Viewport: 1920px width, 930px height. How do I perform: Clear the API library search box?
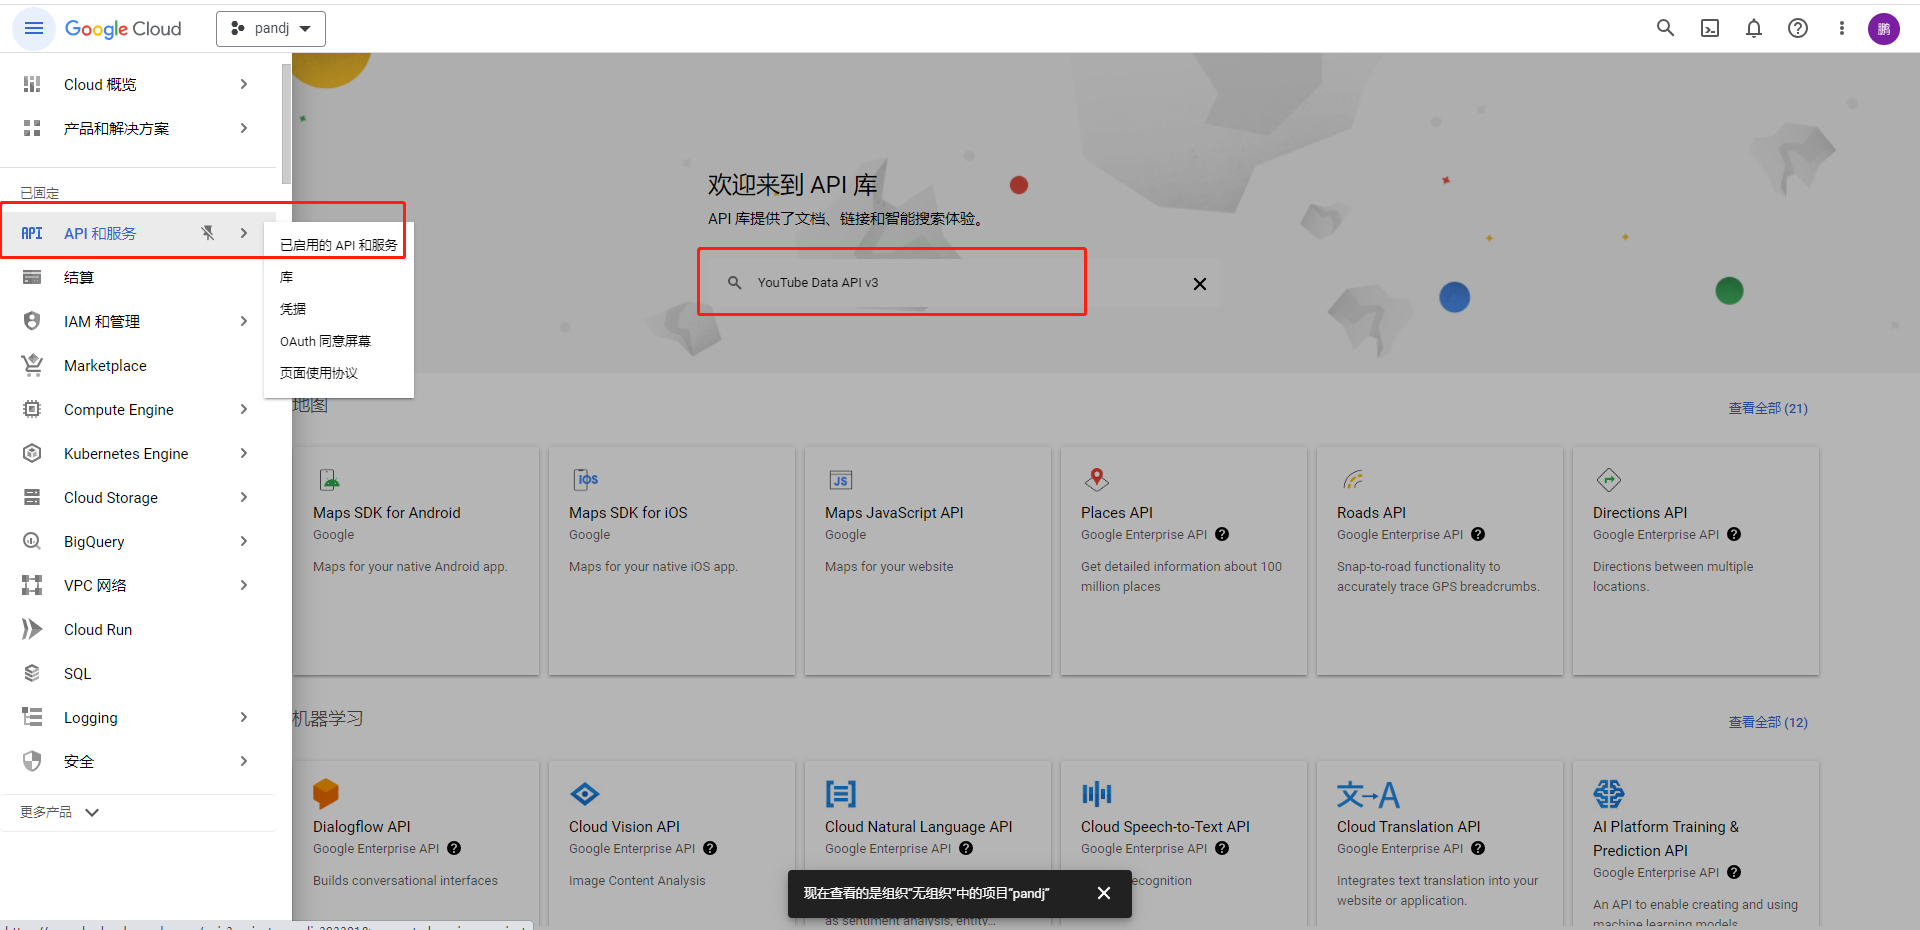pos(1199,284)
